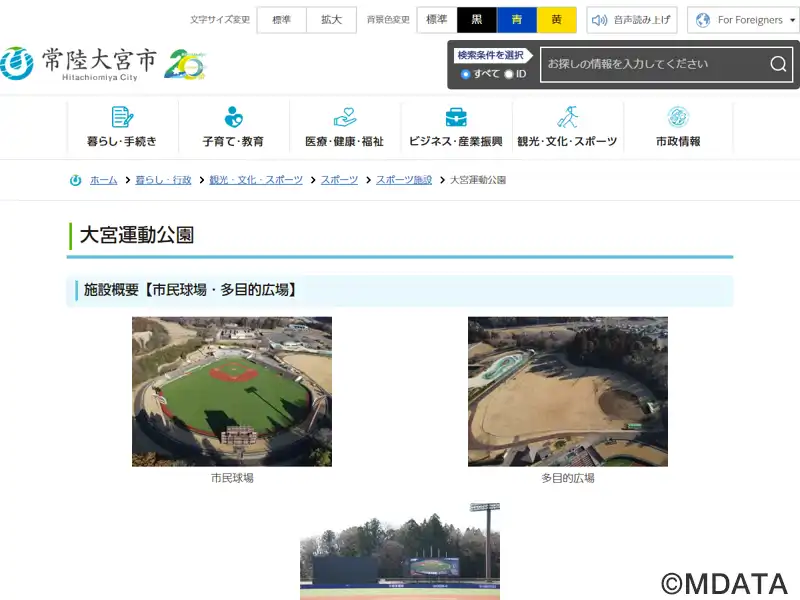Open 観光・文化・スポーツ menu
Image resolution: width=800 pixels, height=600 pixels.
[x=567, y=127]
